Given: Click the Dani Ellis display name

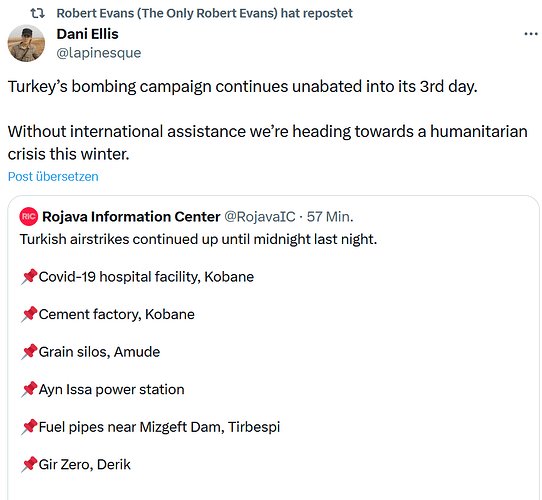Looking at the screenshot, I should [x=87, y=34].
